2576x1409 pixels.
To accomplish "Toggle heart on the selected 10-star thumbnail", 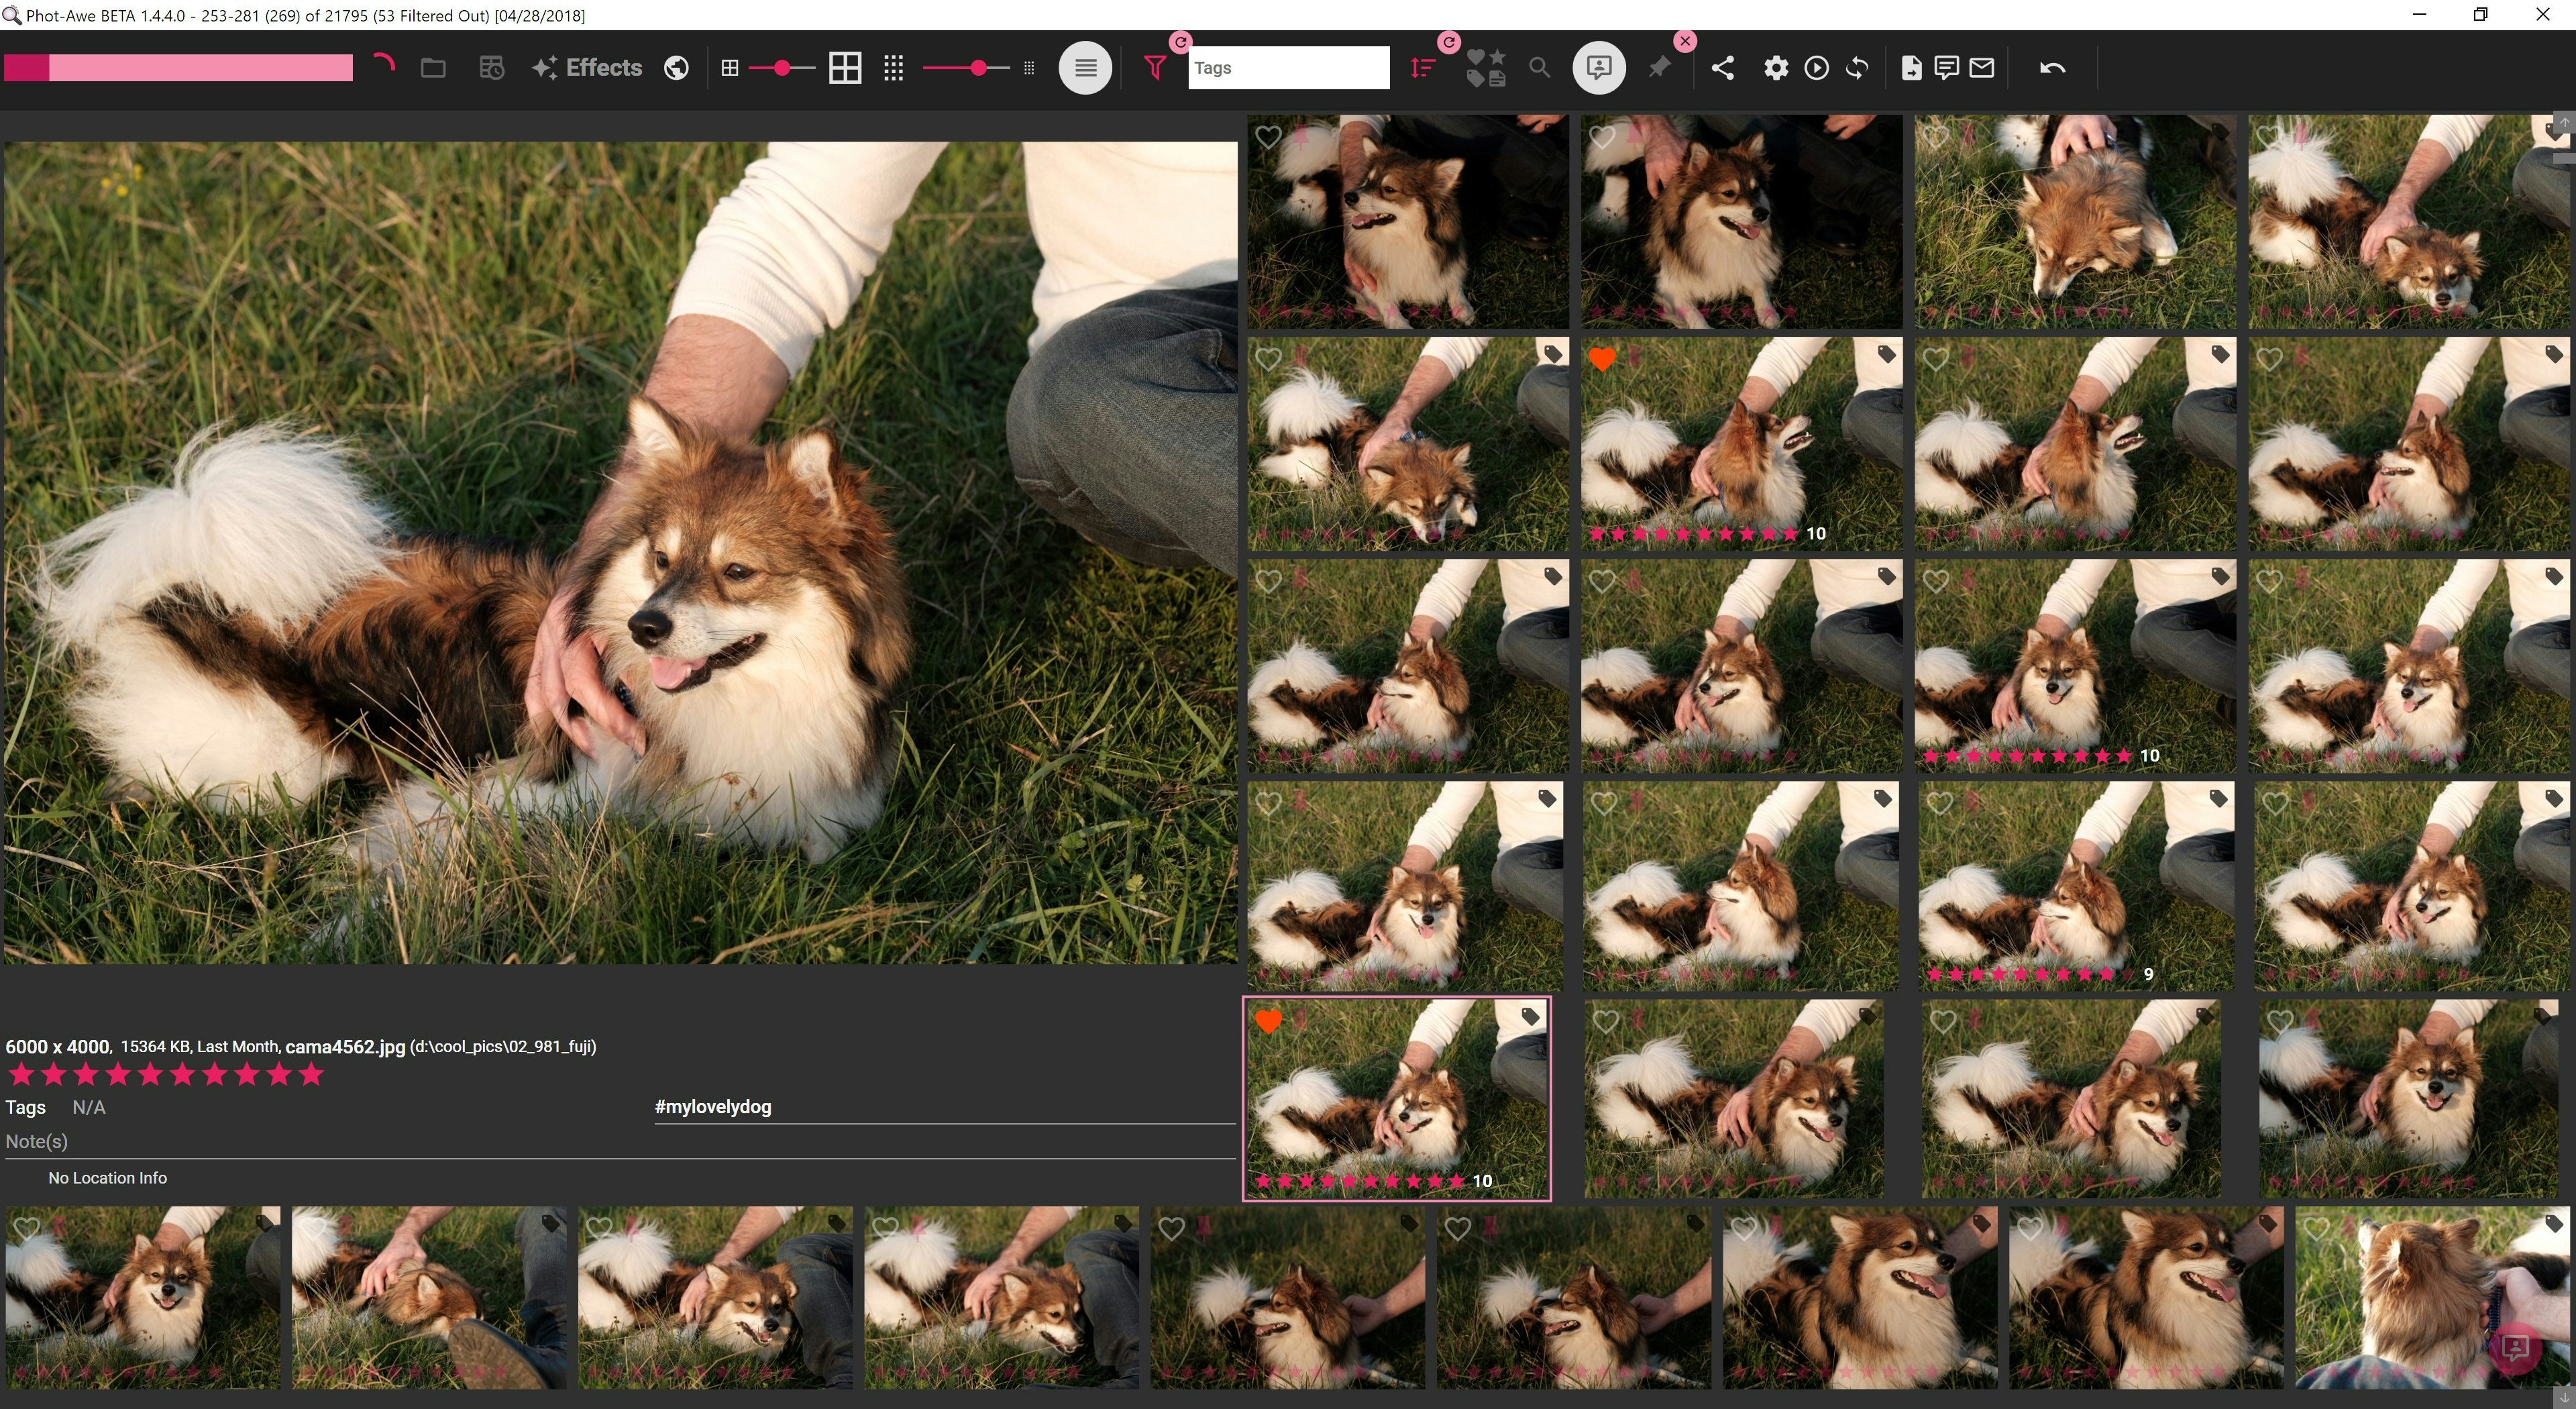I will coord(1268,1022).
